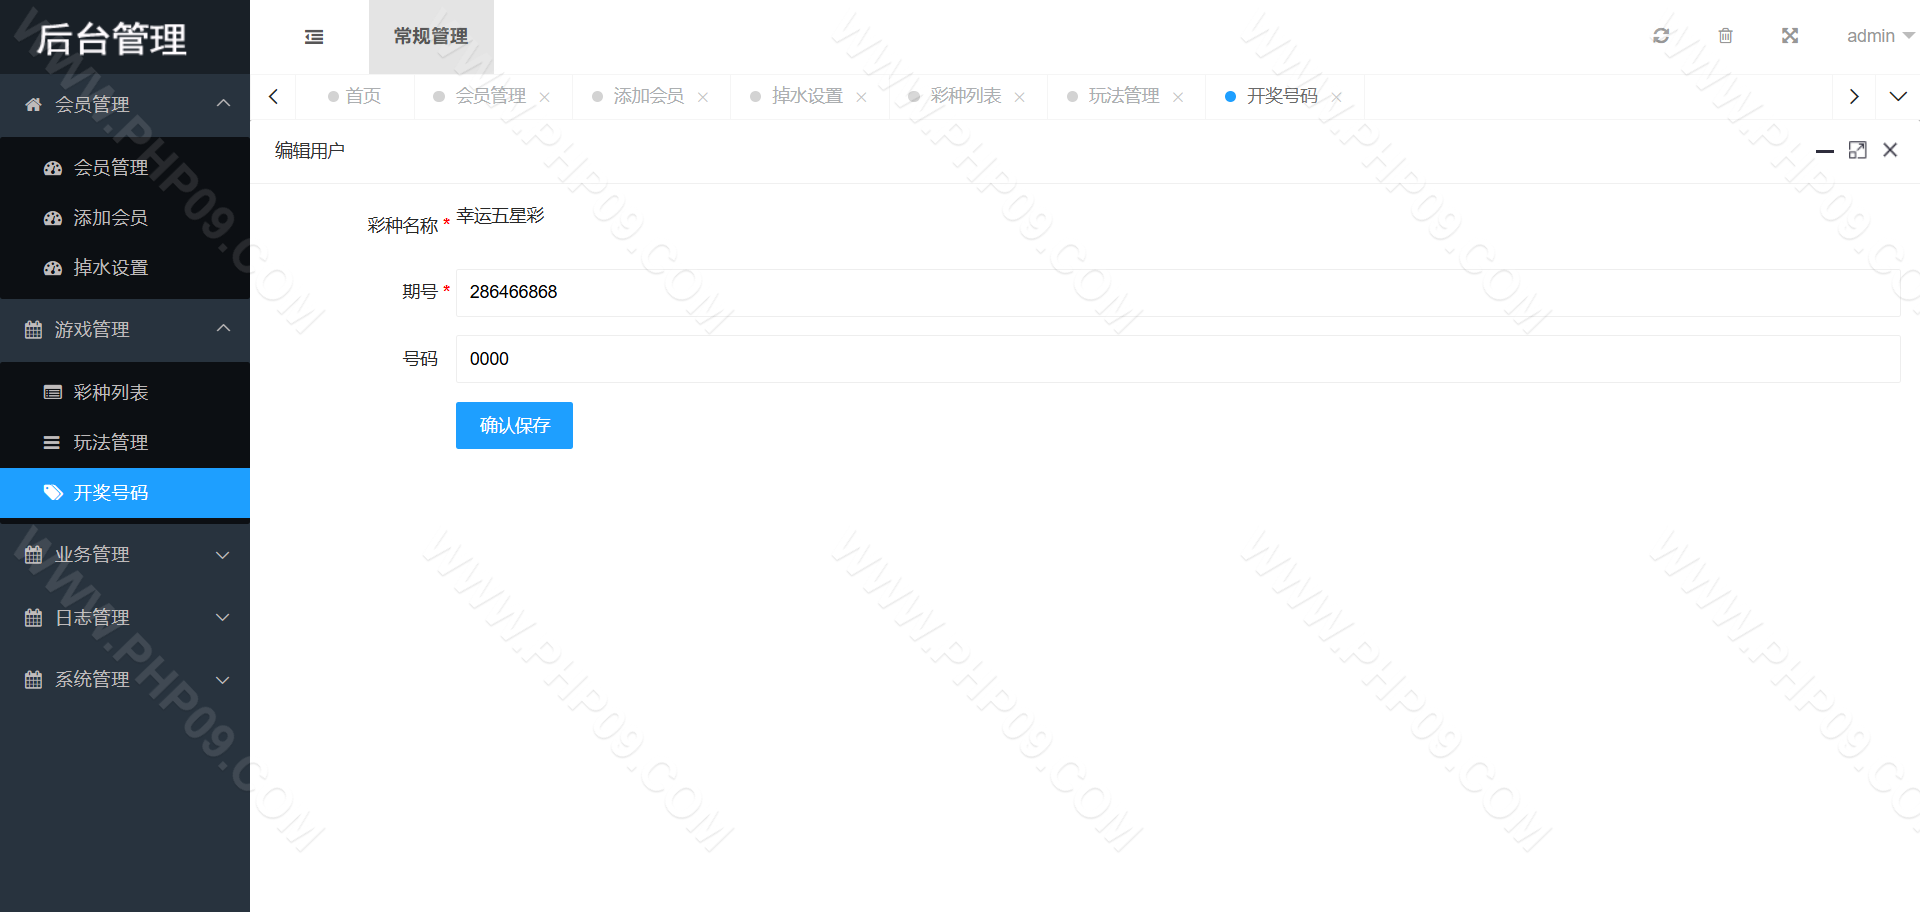Open the tab options dropdown chevron

point(1897,97)
